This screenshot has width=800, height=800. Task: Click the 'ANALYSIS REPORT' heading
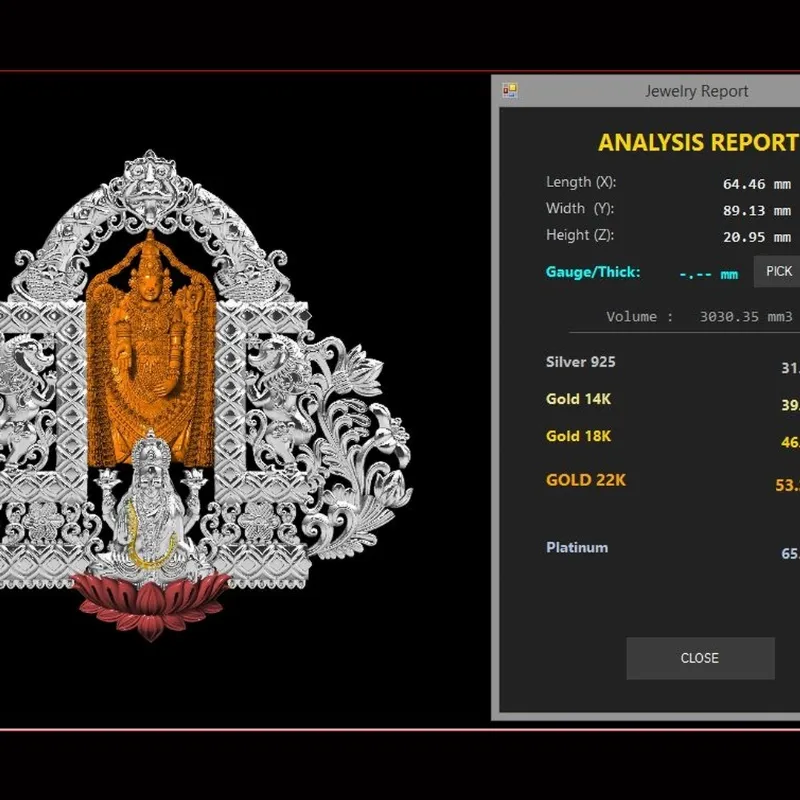click(698, 142)
